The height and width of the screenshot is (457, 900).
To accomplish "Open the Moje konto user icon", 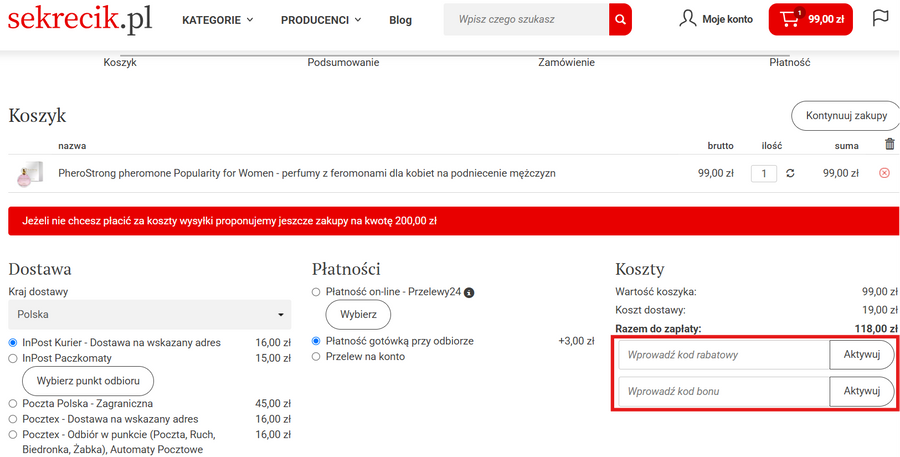I will coord(688,19).
